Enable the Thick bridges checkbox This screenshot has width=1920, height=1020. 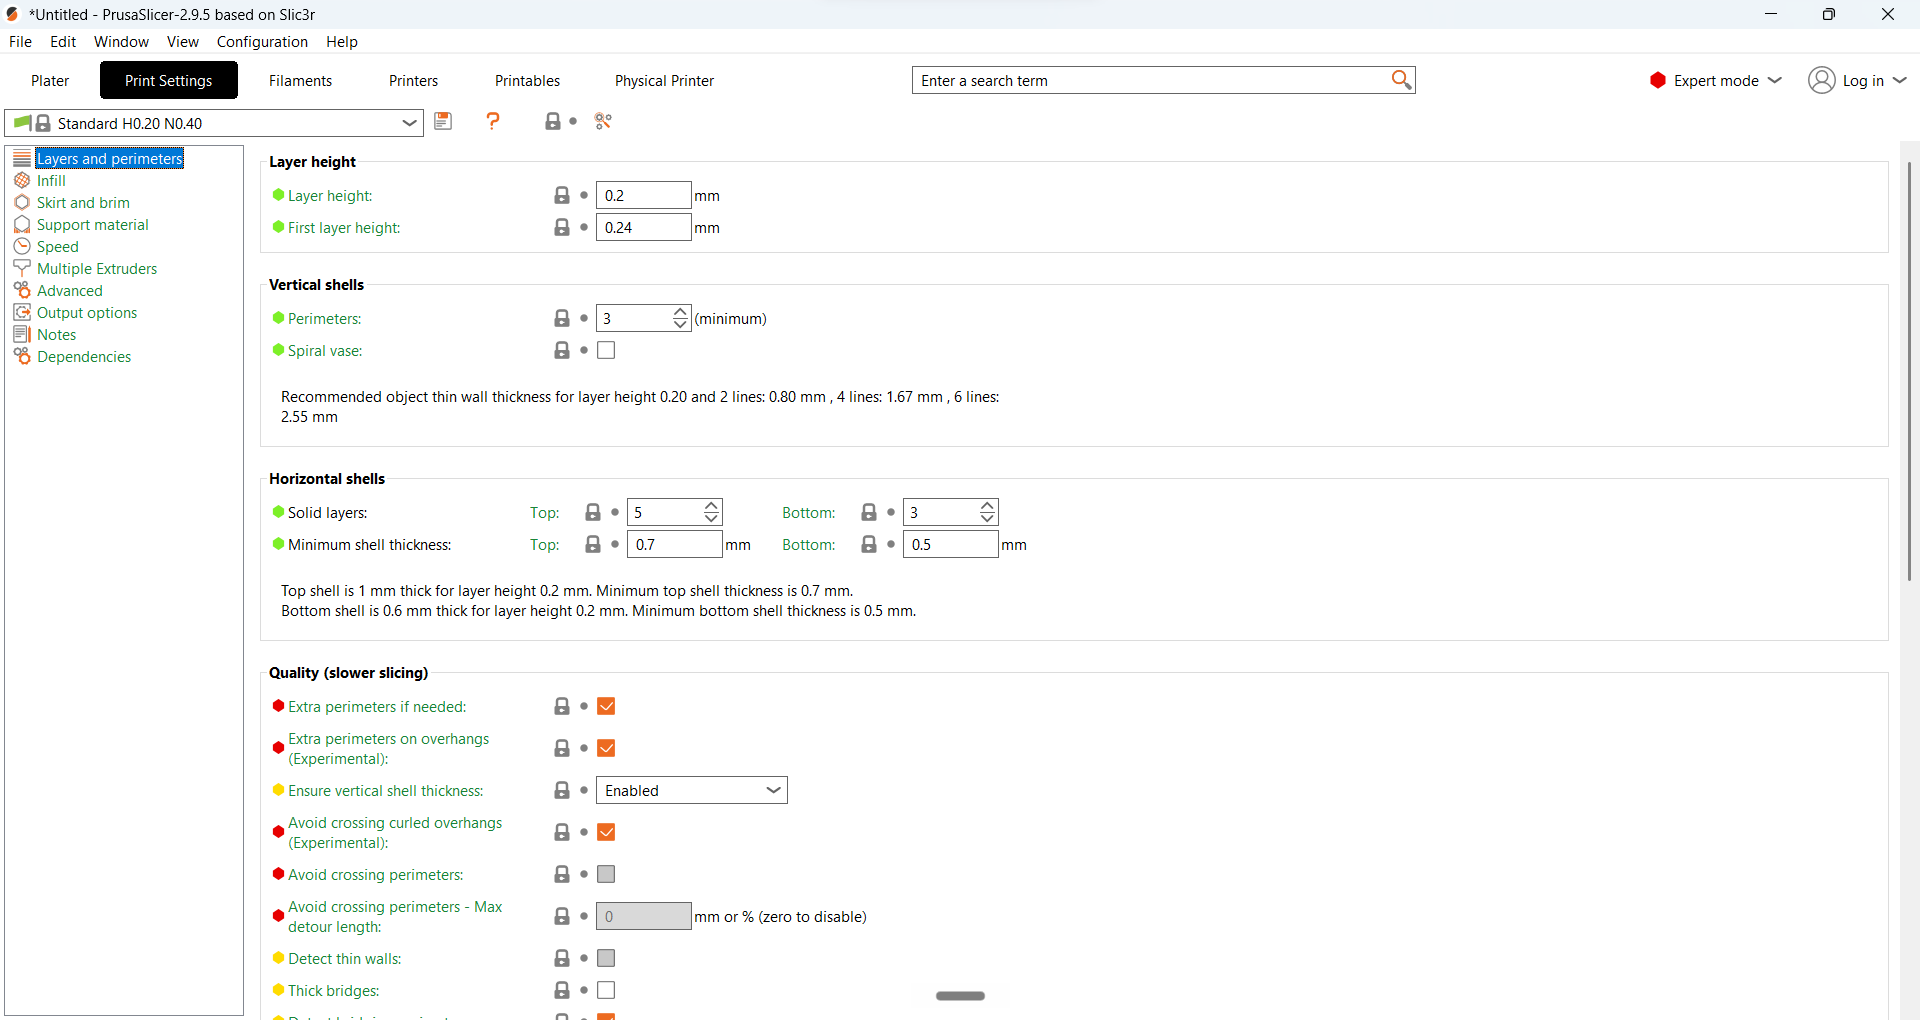point(606,990)
